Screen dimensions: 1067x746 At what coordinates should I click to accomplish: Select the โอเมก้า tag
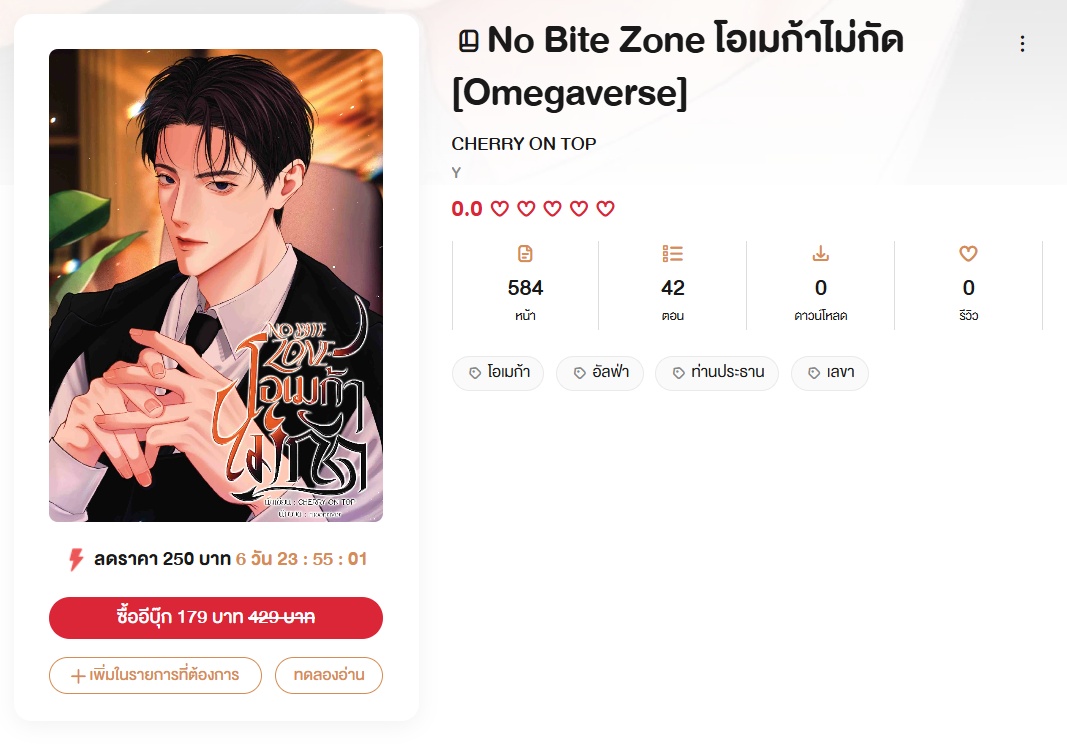[498, 373]
